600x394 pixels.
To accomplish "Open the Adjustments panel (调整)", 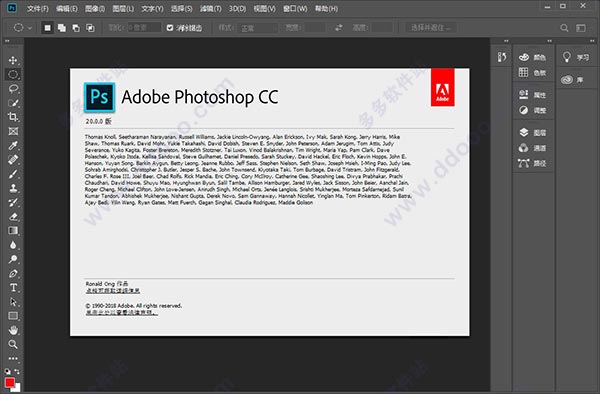I will pos(533,110).
